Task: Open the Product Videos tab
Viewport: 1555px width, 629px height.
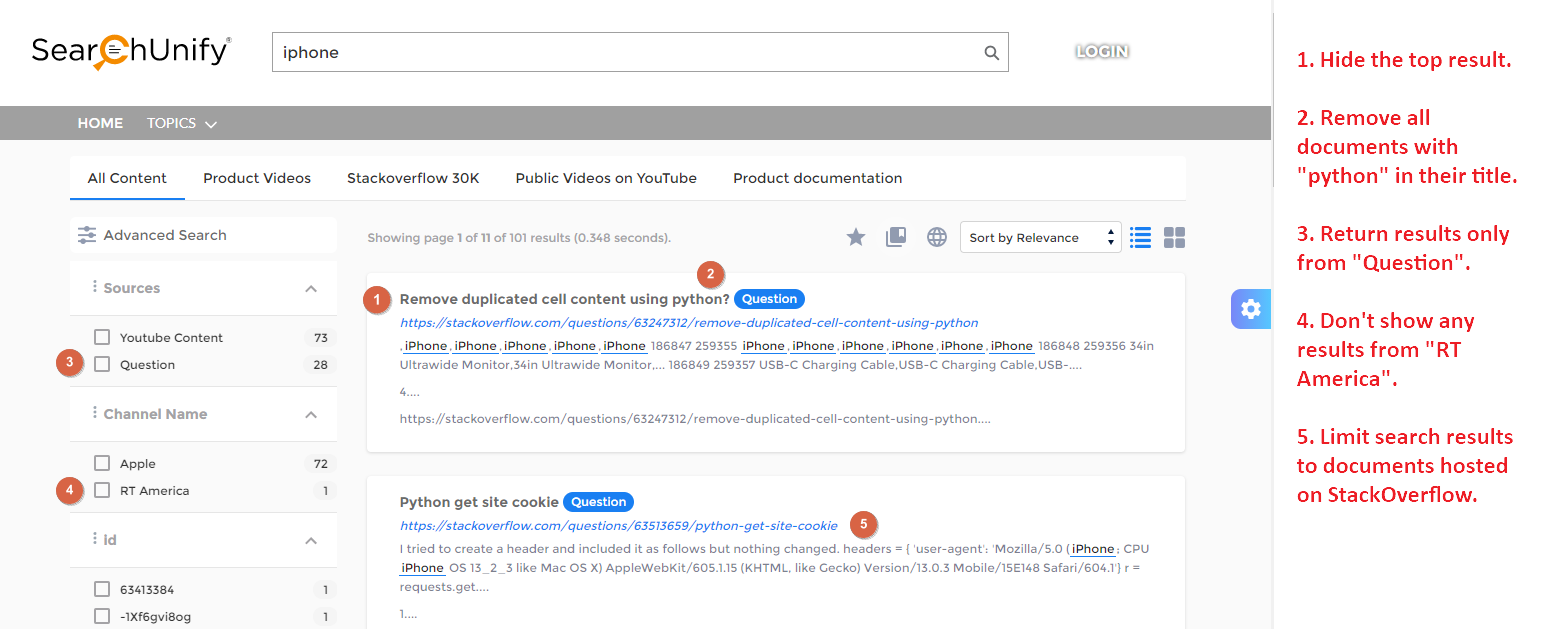Action: pyautogui.click(x=257, y=178)
